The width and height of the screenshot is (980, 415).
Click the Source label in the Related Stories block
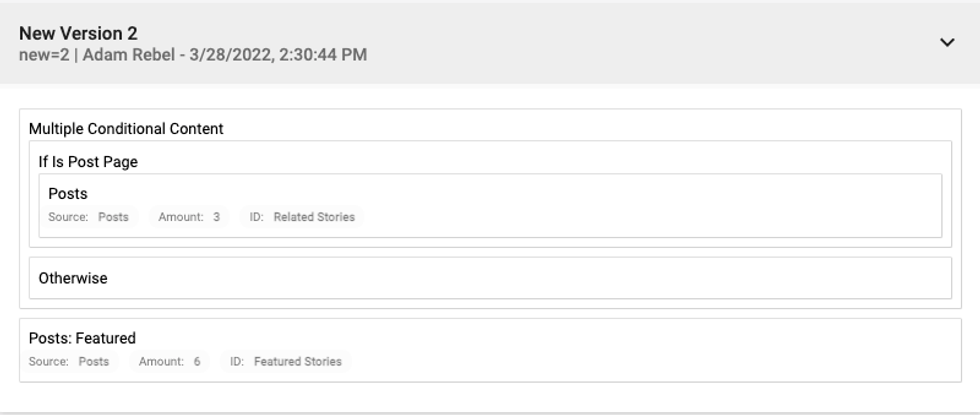[x=68, y=217]
